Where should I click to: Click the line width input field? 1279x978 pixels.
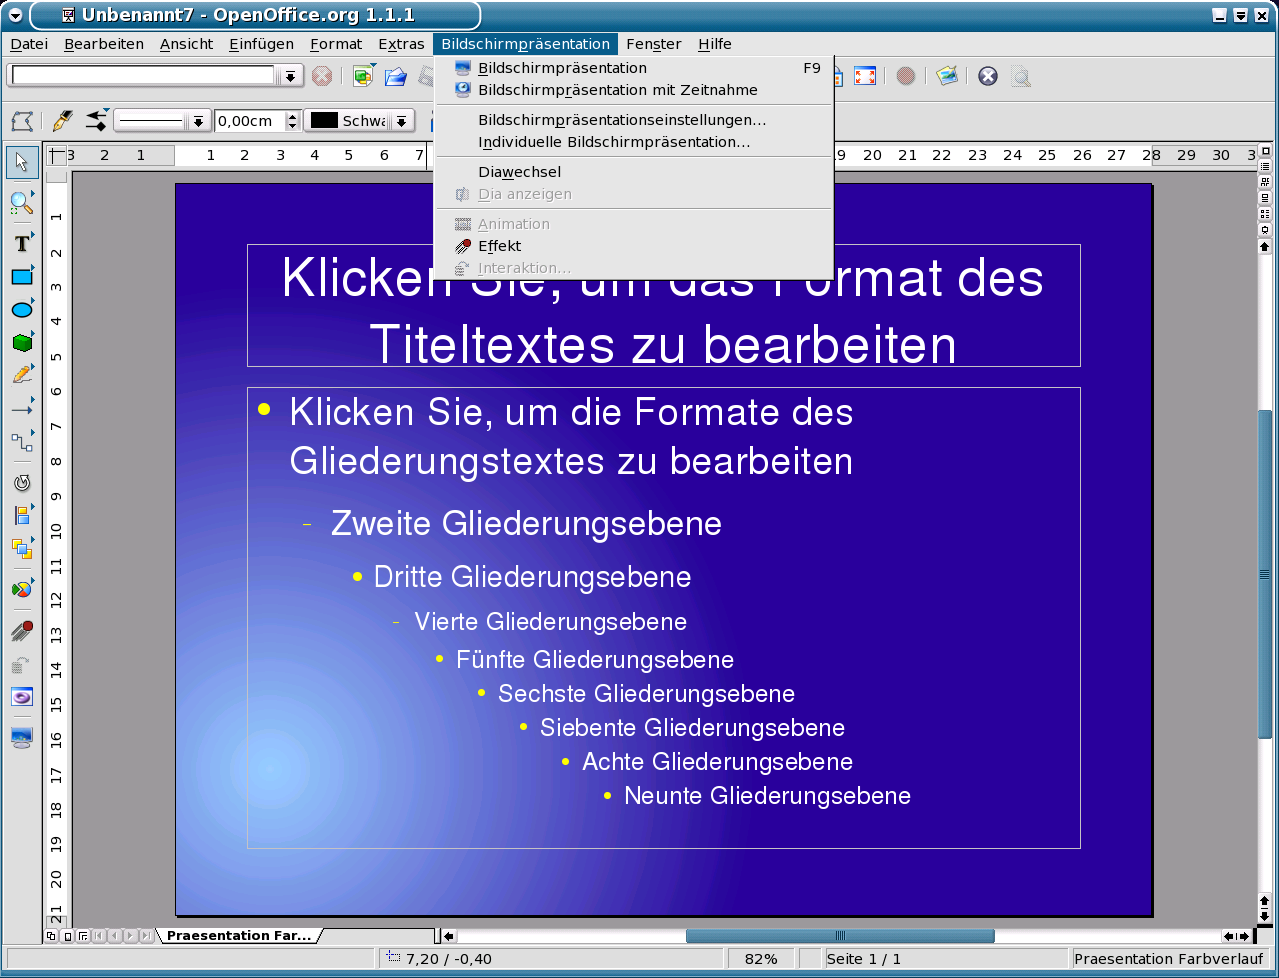tap(250, 121)
